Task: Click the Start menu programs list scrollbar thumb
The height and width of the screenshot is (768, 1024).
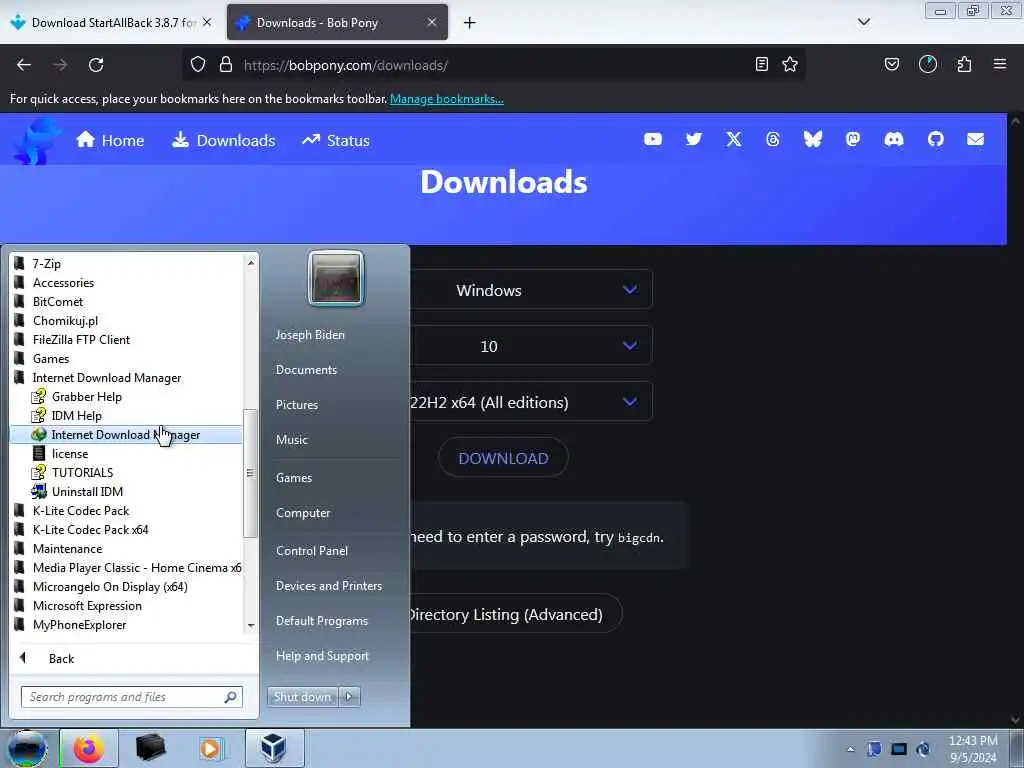Action: point(249,473)
